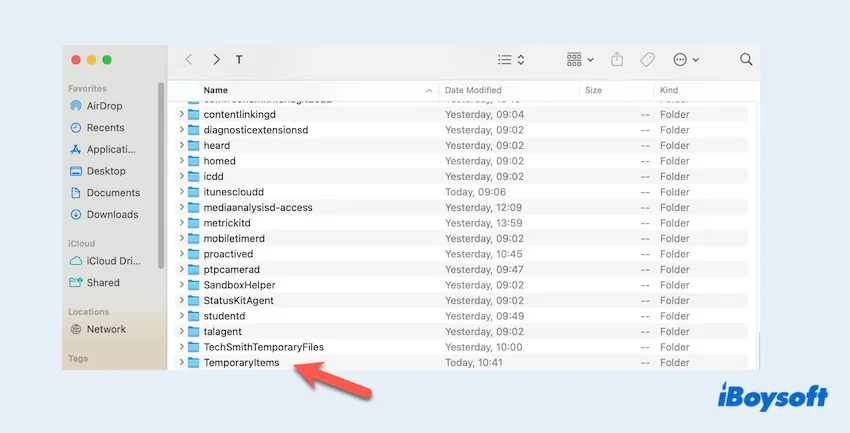Expand the homed folder
This screenshot has width=850, height=433.
(182, 161)
